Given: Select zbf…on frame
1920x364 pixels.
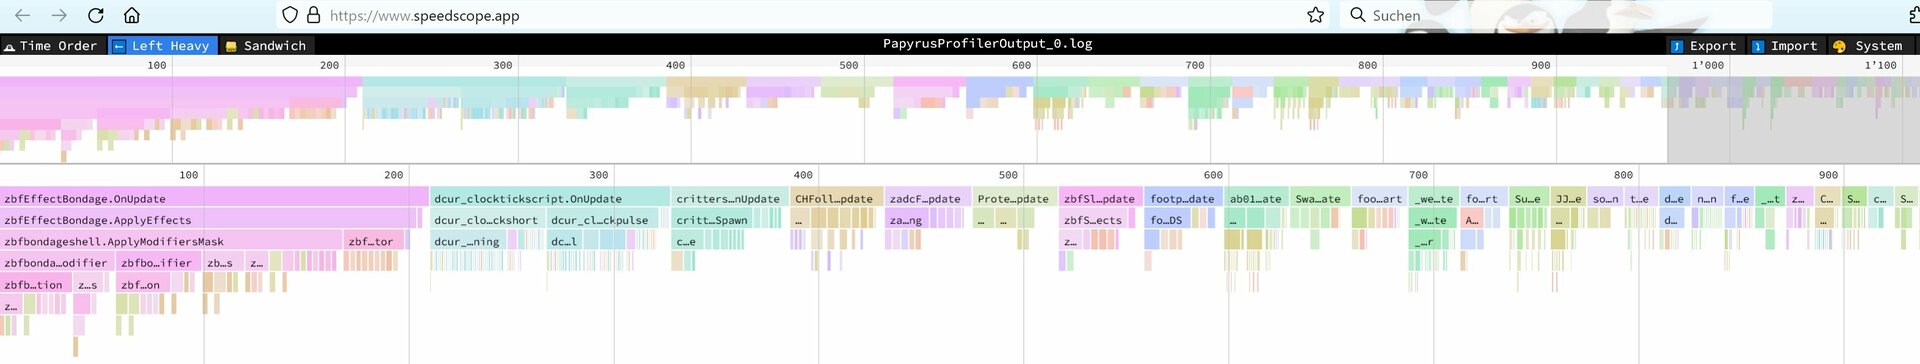Looking at the screenshot, I should 143,284.
